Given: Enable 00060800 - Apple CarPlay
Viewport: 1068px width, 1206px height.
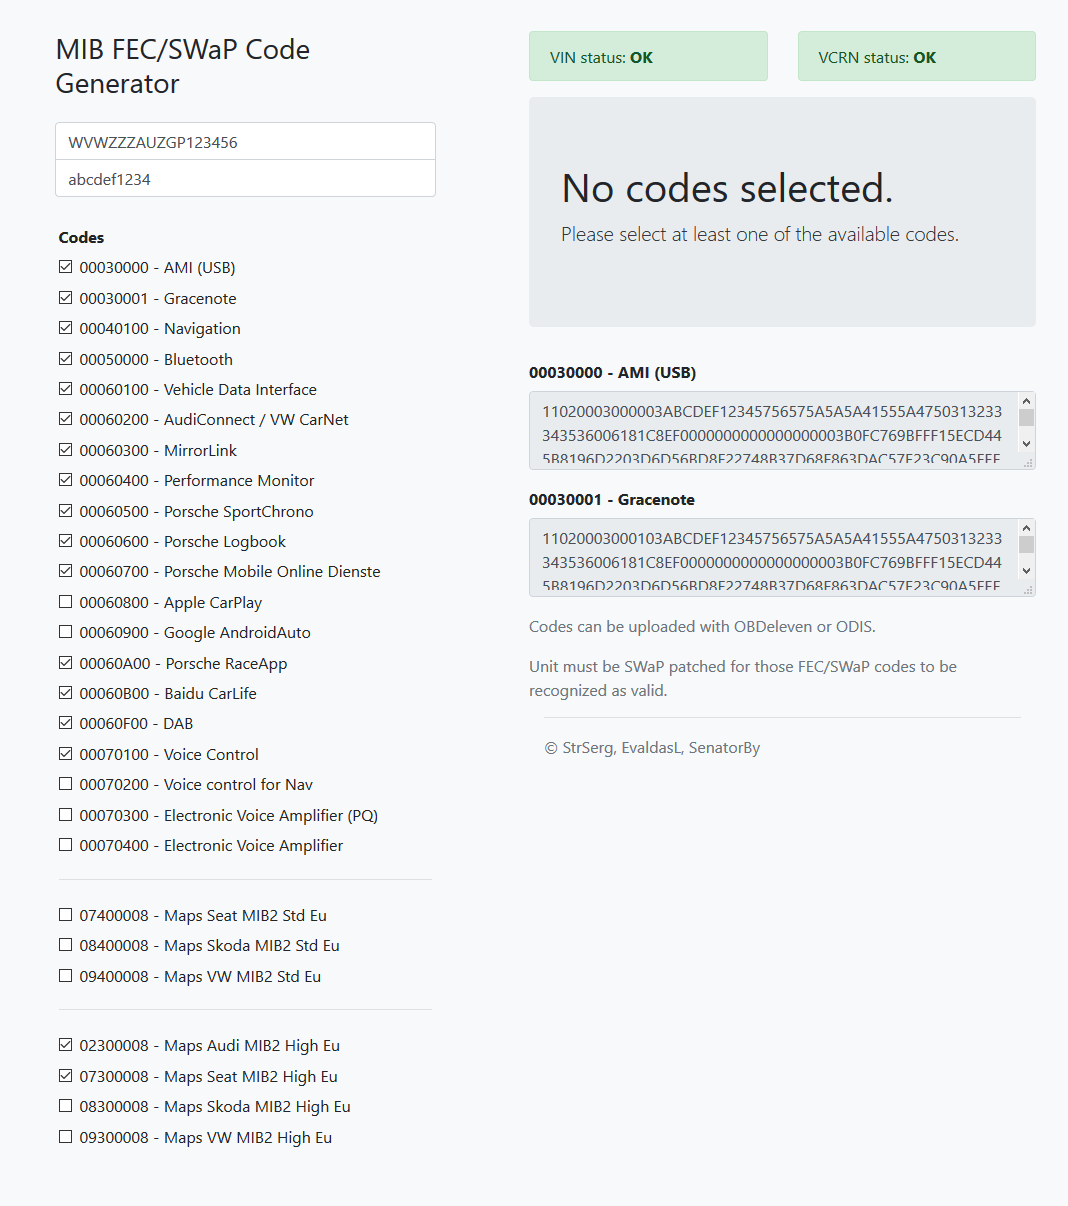Looking at the screenshot, I should point(65,601).
